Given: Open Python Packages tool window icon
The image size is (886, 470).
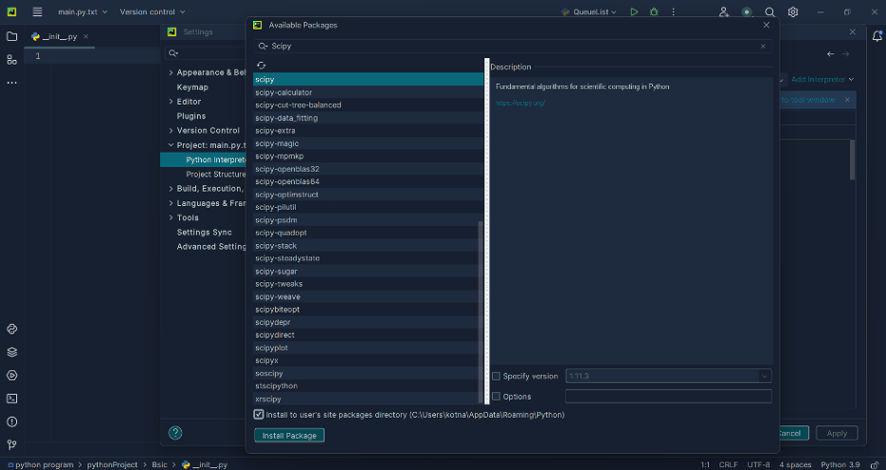Looking at the screenshot, I should tap(11, 329).
